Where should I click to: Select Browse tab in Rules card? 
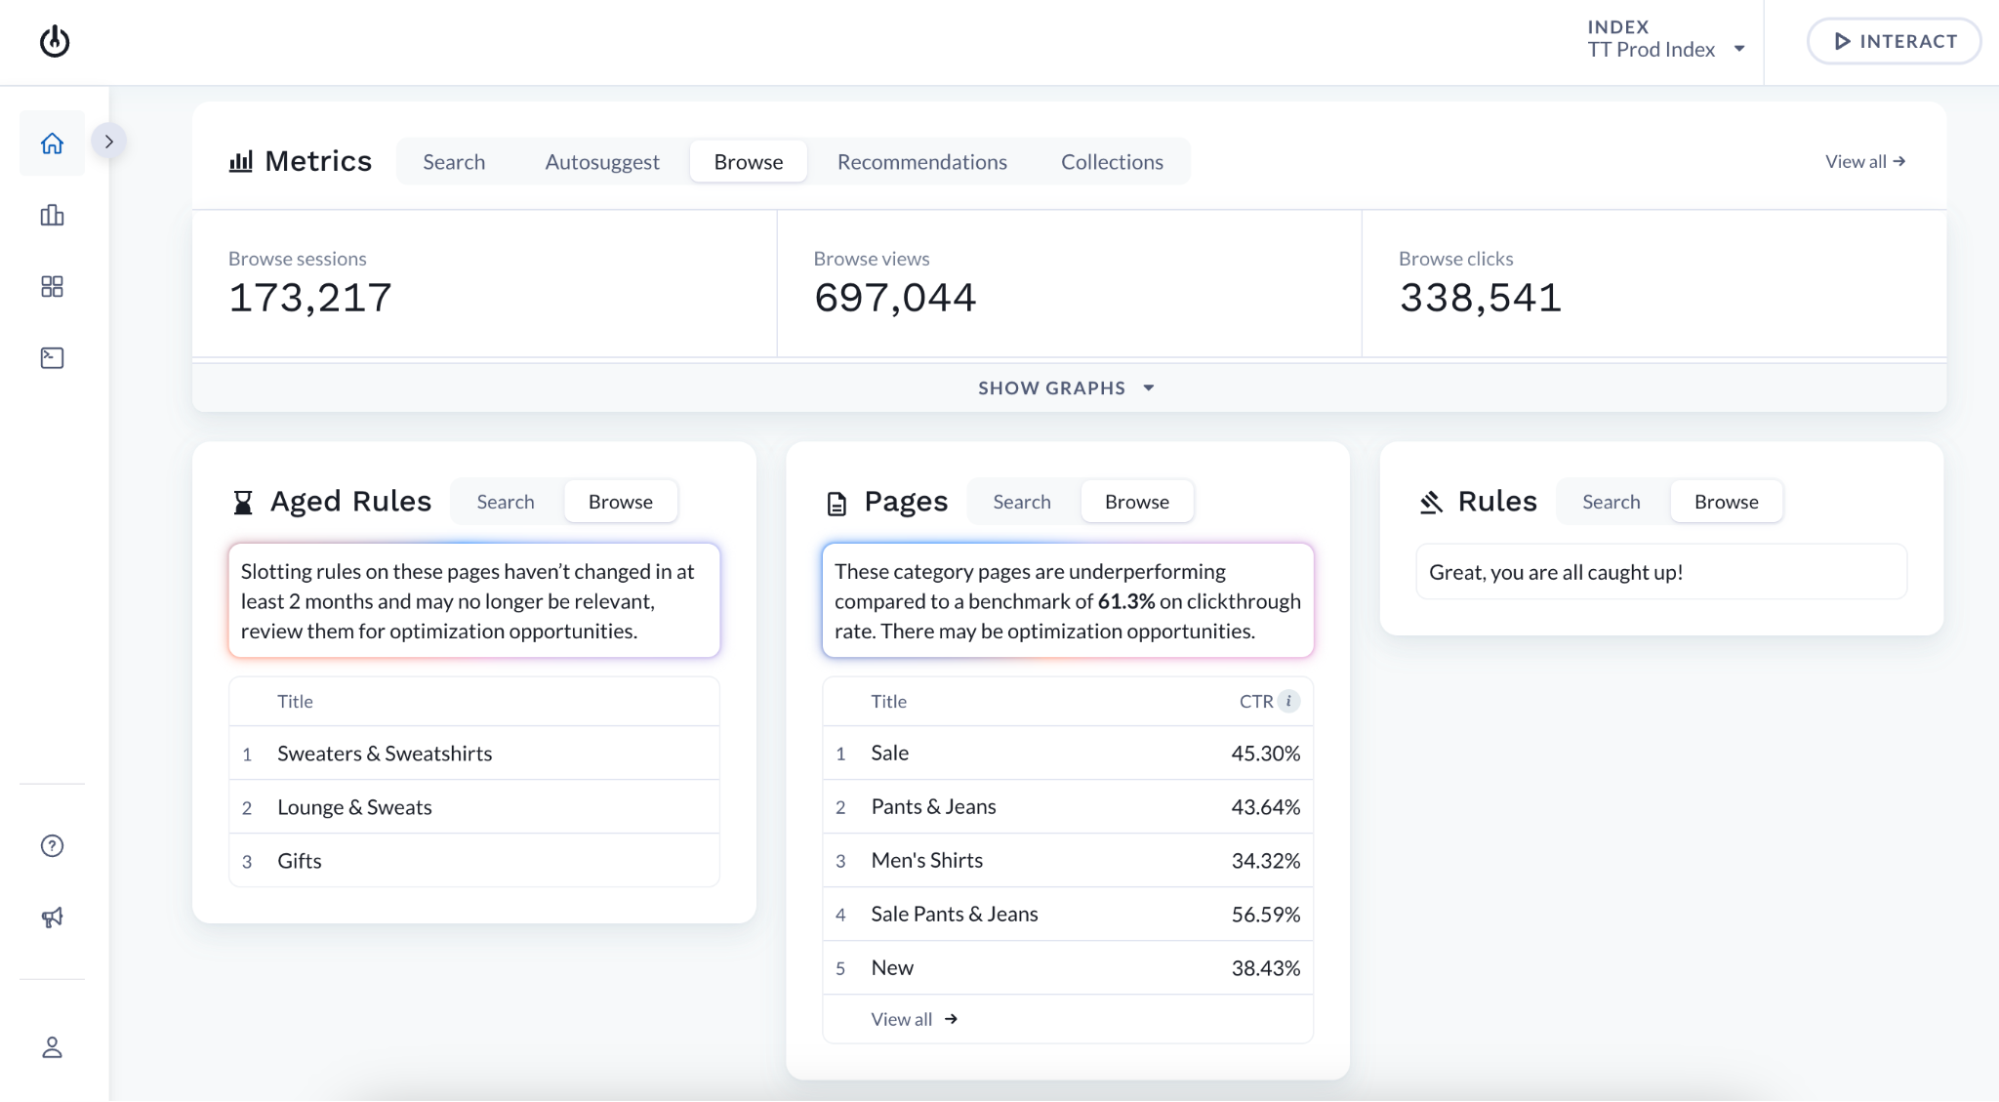click(x=1726, y=502)
